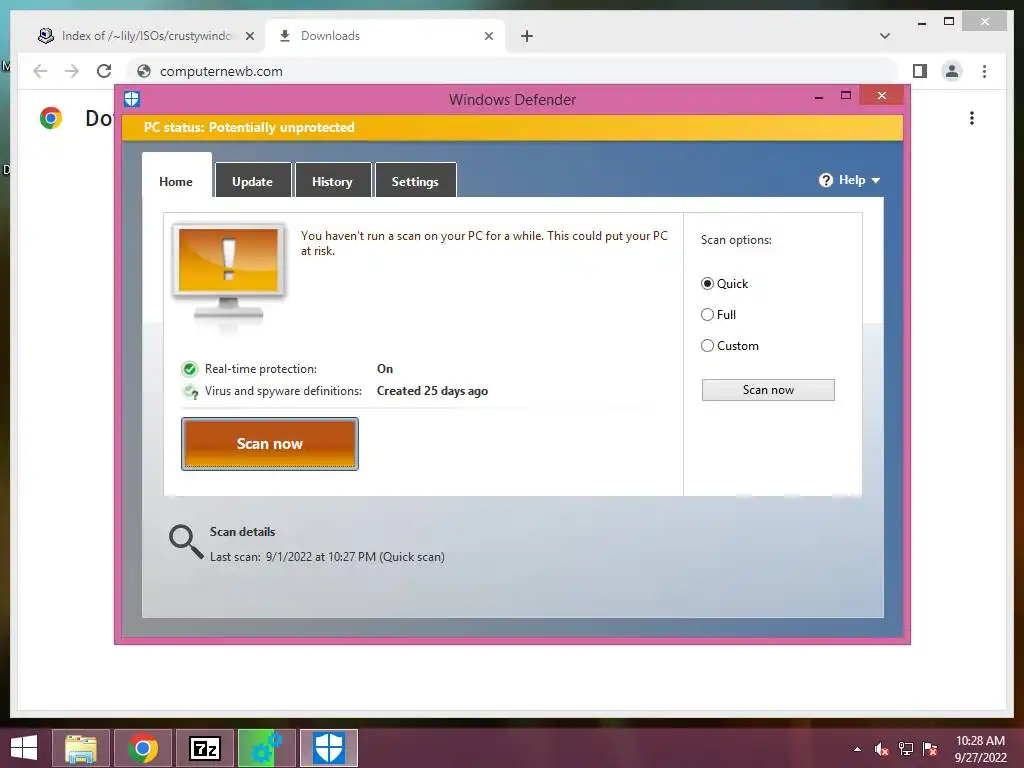
Task: Click the muted volume tray icon
Action: [882, 749]
